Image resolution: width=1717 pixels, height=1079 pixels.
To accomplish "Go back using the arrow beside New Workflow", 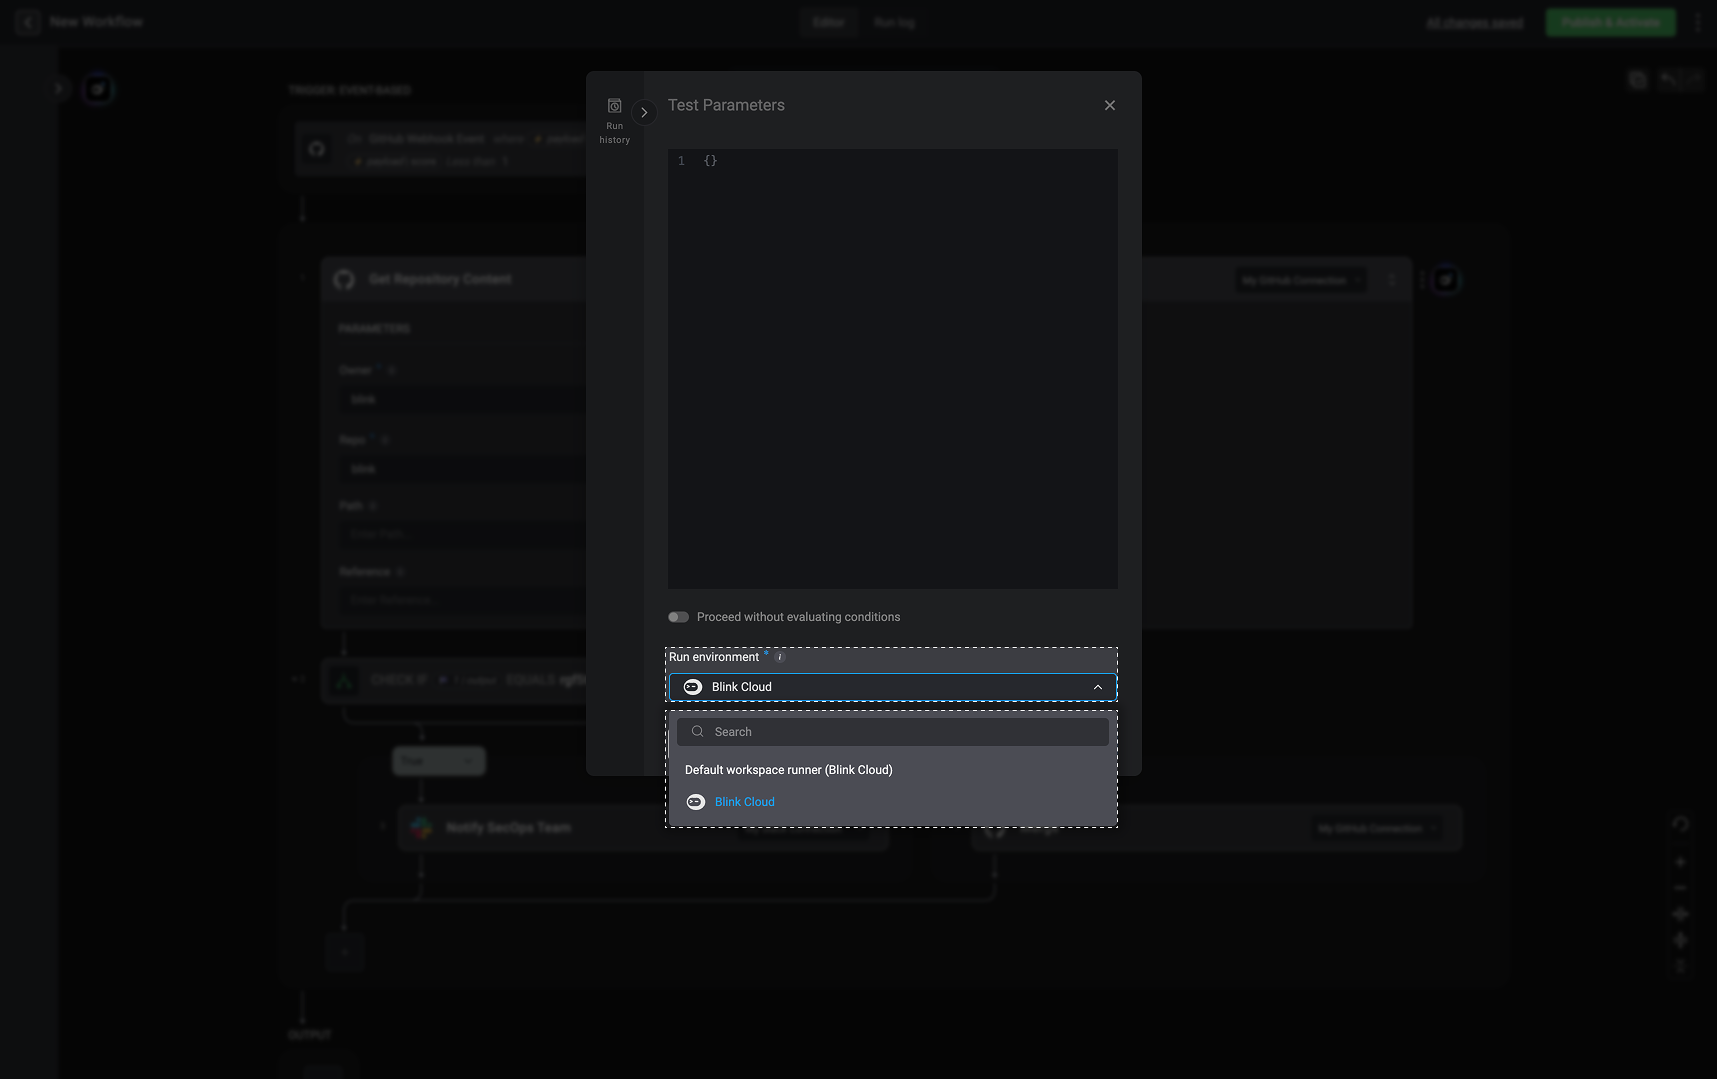I will click(28, 22).
